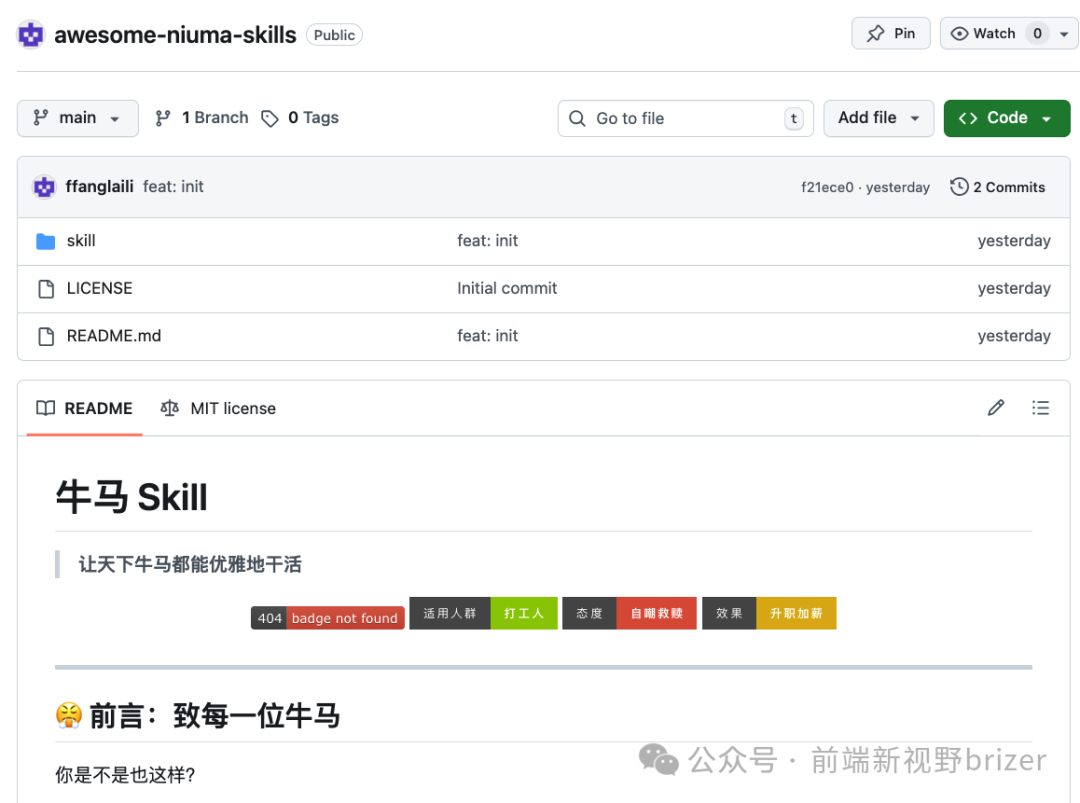Click the repository owner avatar beside the title
Viewport: 1080px width, 803px height.
click(x=31, y=34)
